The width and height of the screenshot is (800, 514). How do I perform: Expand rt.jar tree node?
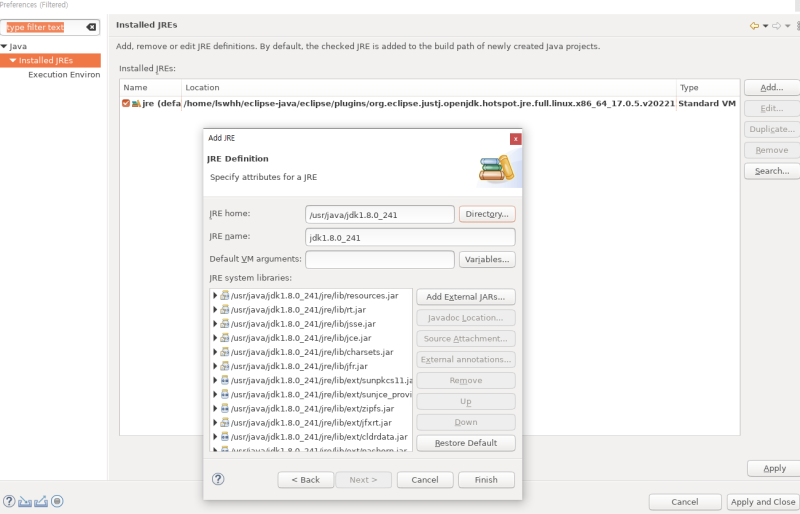click(x=215, y=310)
